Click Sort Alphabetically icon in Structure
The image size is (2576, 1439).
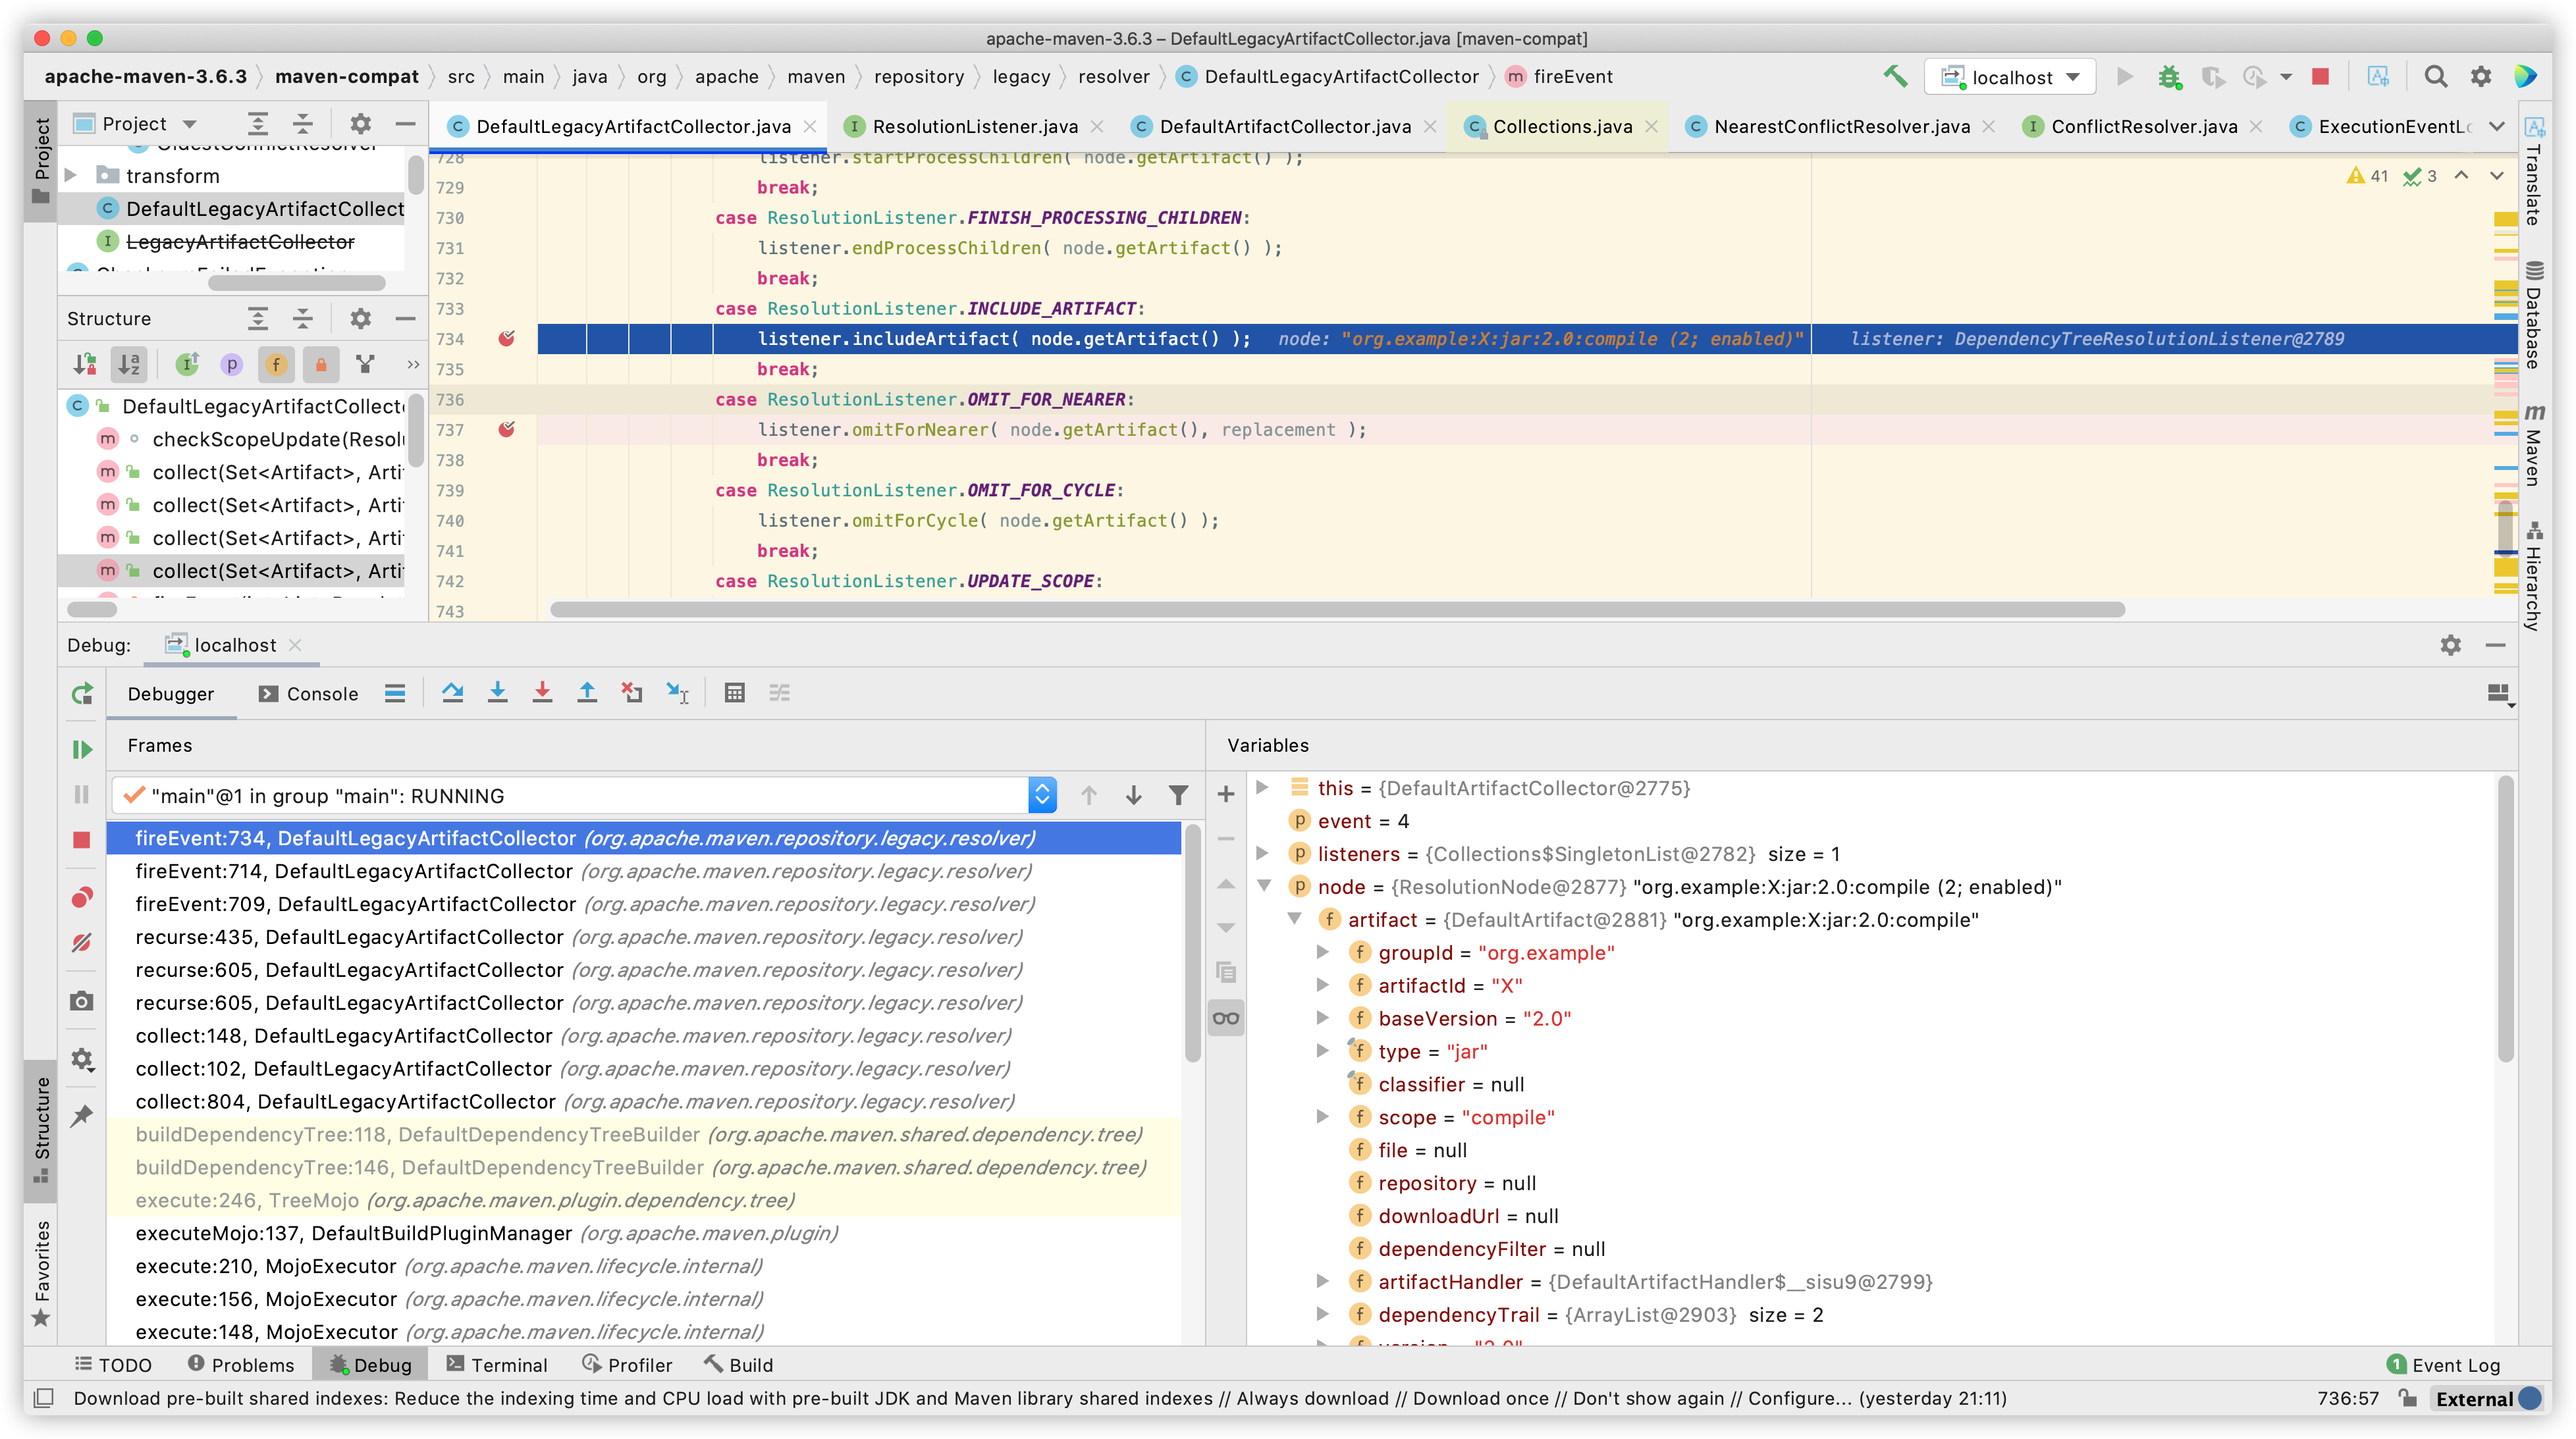tap(129, 365)
